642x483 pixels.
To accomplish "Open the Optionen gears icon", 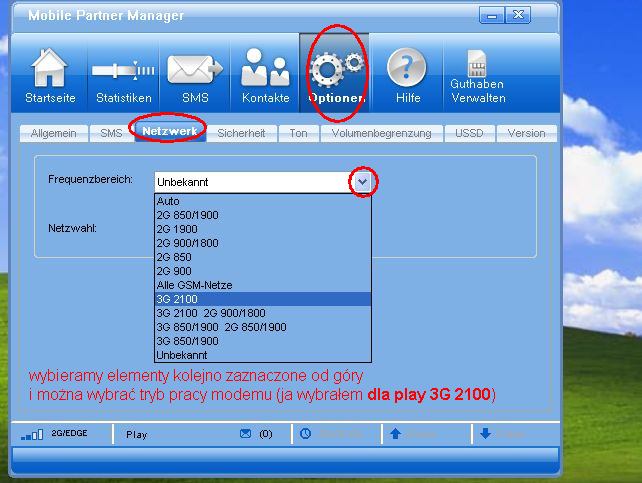I will coord(337,69).
